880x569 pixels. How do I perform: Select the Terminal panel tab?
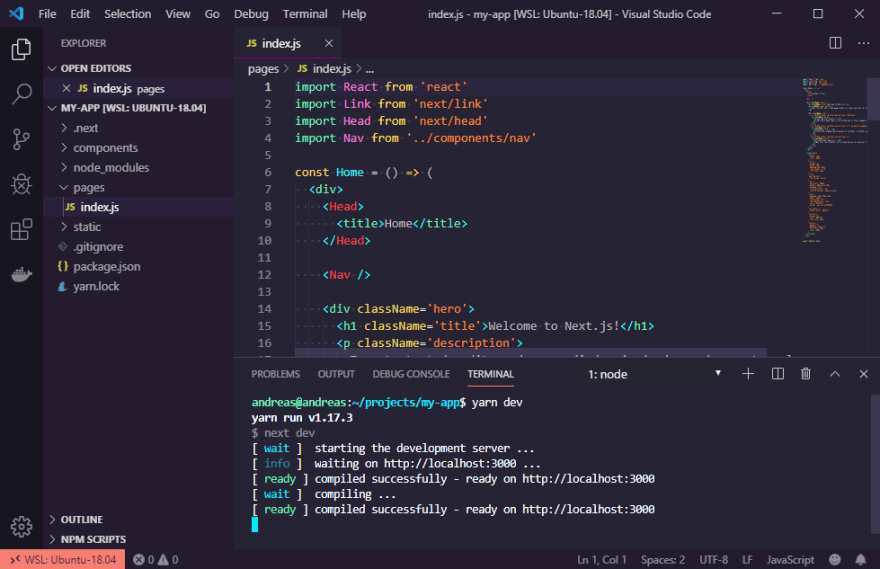[491, 374]
